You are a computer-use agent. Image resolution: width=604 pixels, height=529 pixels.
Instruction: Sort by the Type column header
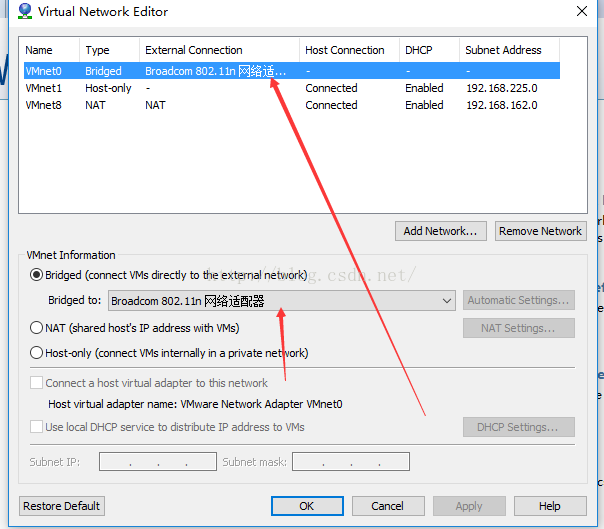click(109, 50)
